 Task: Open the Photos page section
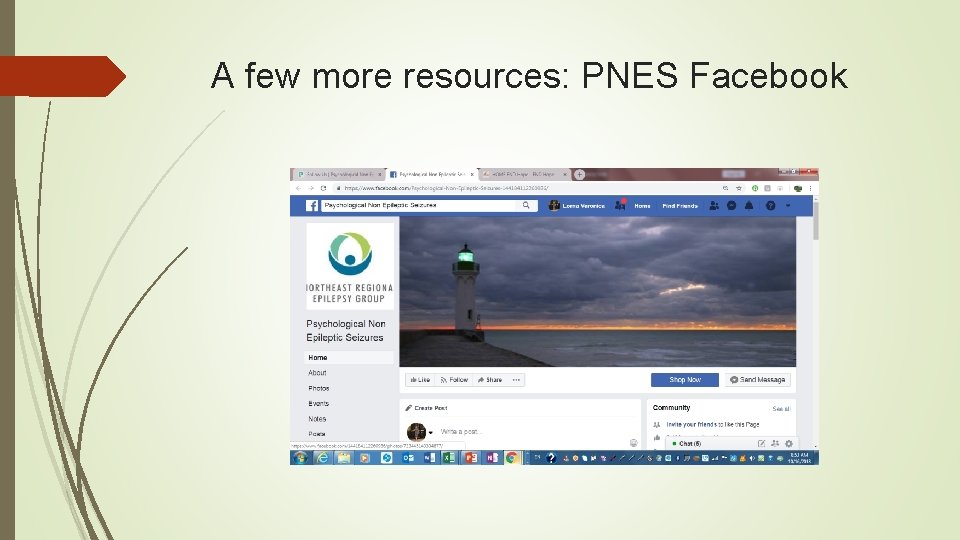(318, 388)
